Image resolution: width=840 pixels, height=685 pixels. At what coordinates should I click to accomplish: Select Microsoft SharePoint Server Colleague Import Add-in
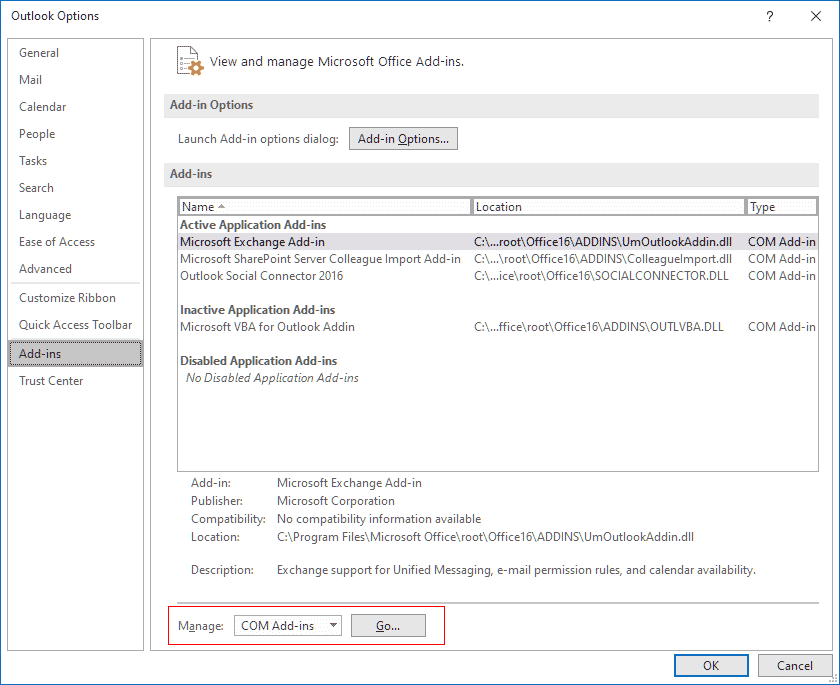pos(498,259)
